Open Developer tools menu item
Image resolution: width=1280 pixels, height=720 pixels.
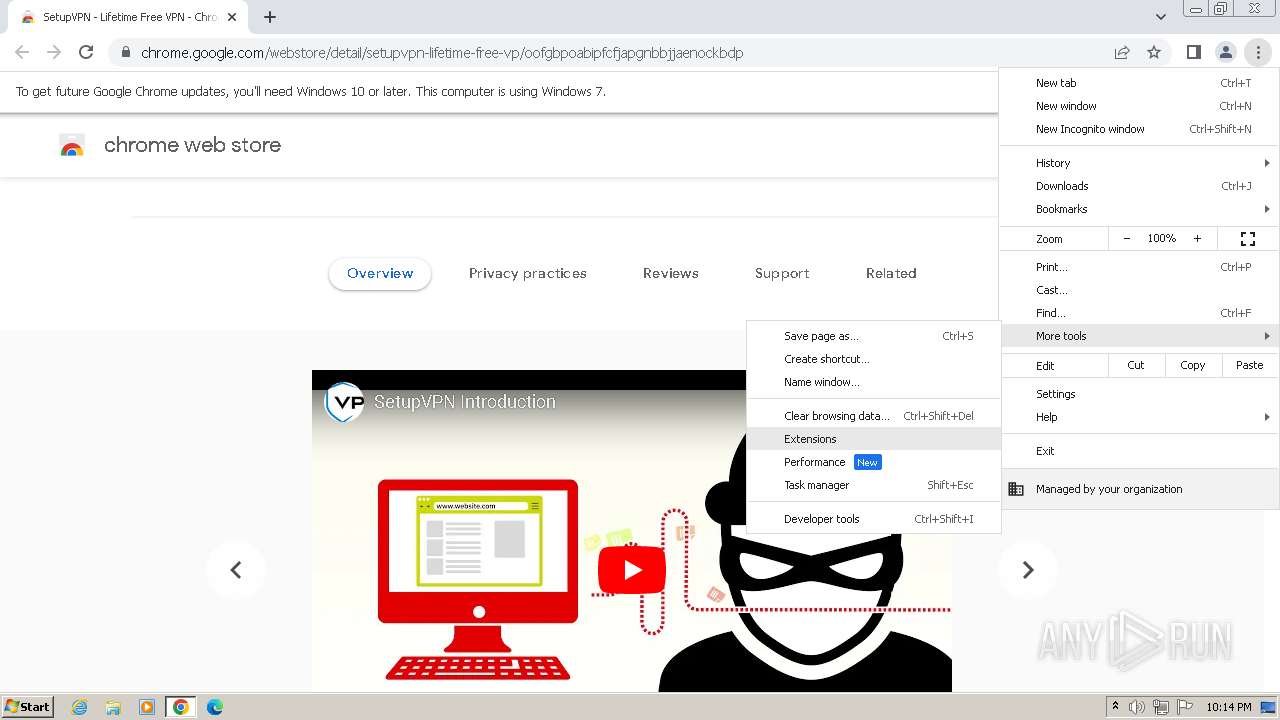[873, 519]
